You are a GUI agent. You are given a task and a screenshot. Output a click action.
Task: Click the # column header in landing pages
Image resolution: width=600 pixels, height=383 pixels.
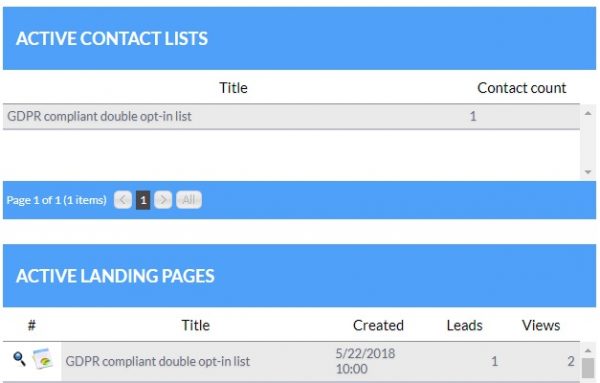(32, 325)
